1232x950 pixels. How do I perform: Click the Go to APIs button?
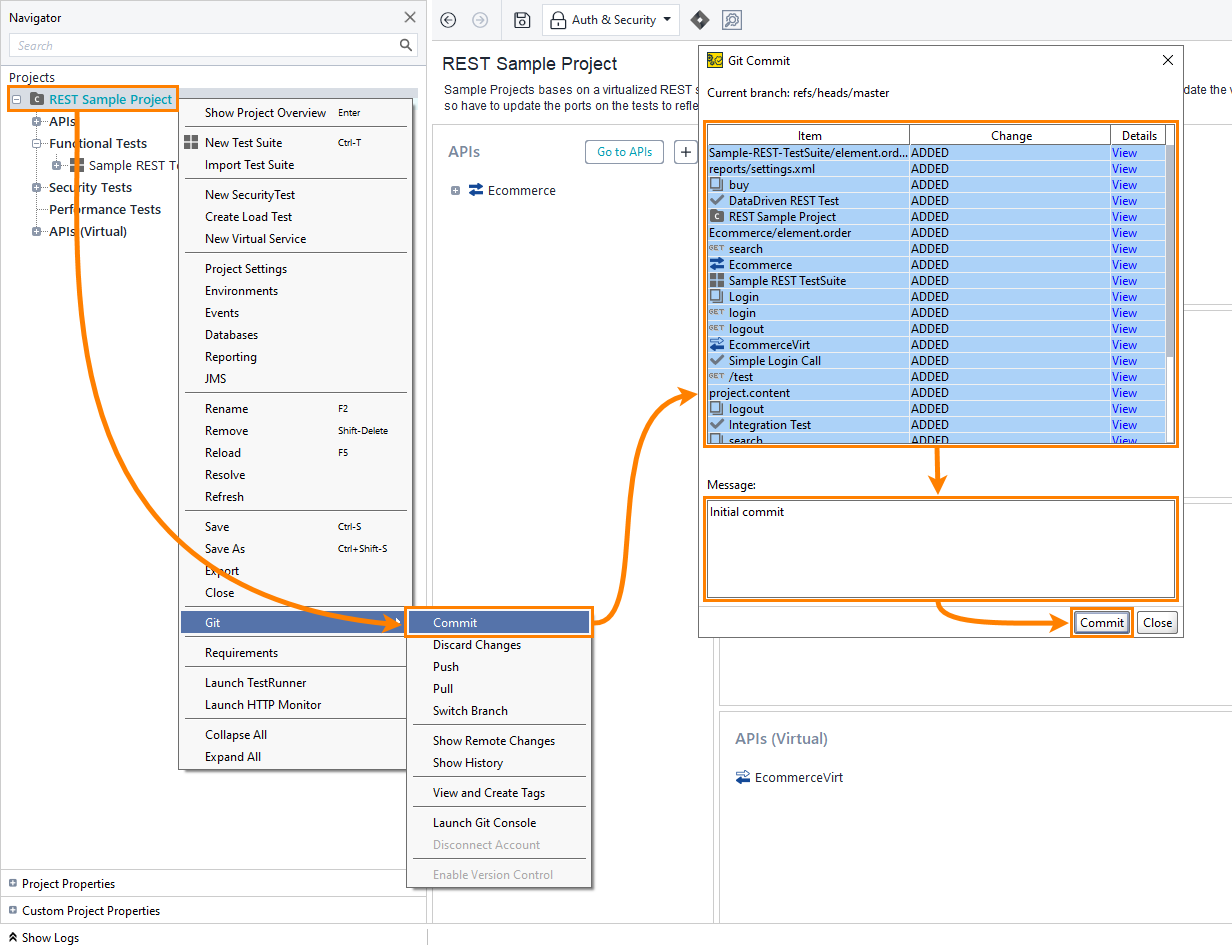click(624, 152)
